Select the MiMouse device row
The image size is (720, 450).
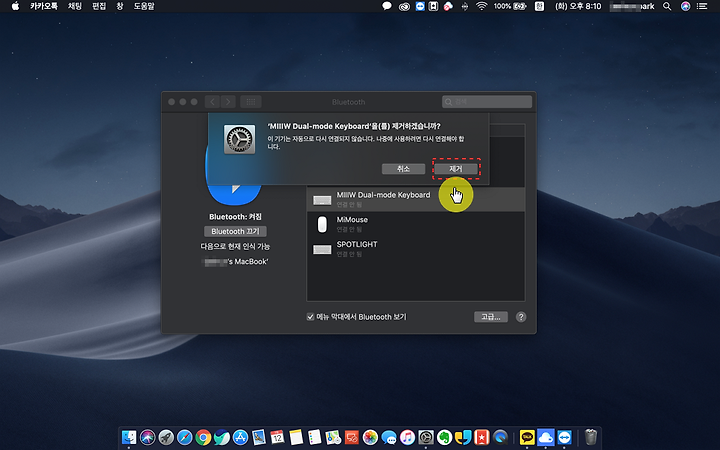(x=416, y=224)
